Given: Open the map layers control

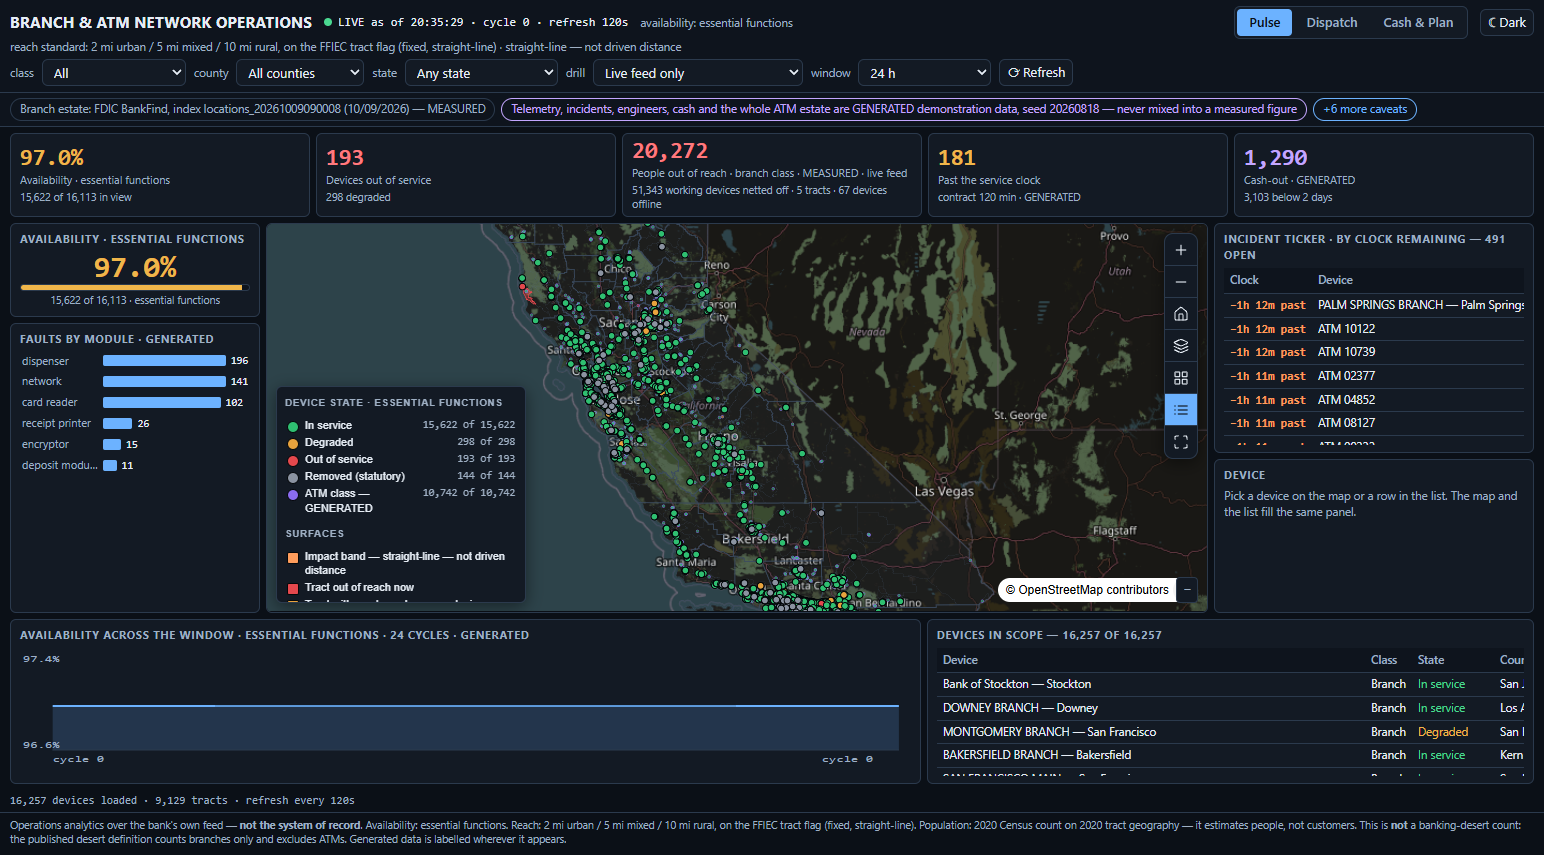Looking at the screenshot, I should pyautogui.click(x=1181, y=346).
